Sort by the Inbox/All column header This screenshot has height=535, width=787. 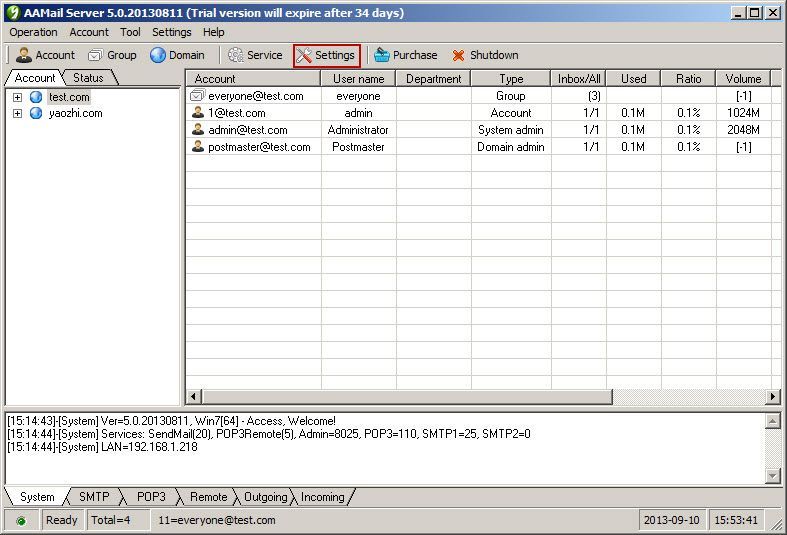click(x=579, y=79)
